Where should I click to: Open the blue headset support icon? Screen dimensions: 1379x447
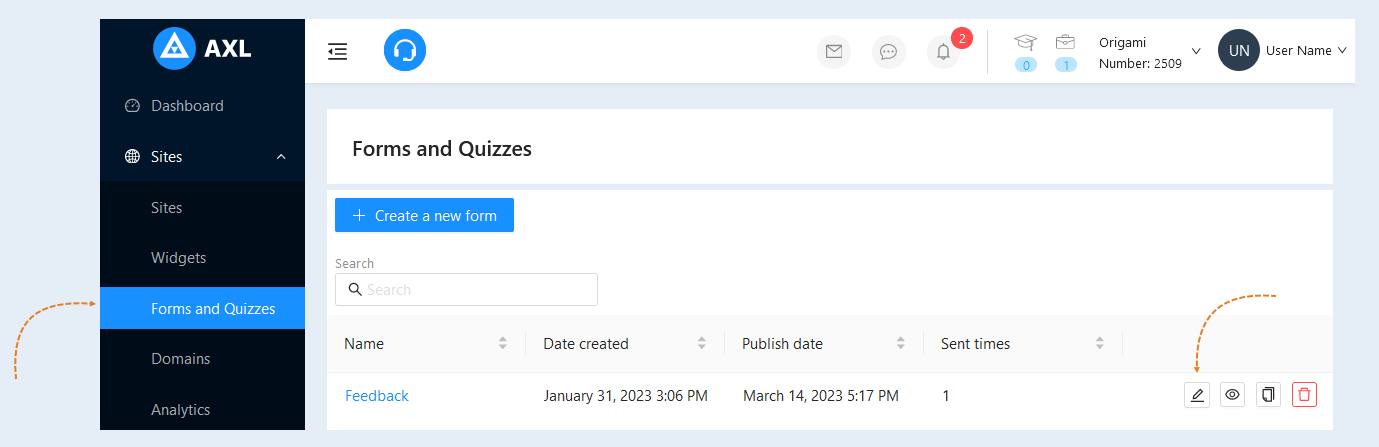405,50
